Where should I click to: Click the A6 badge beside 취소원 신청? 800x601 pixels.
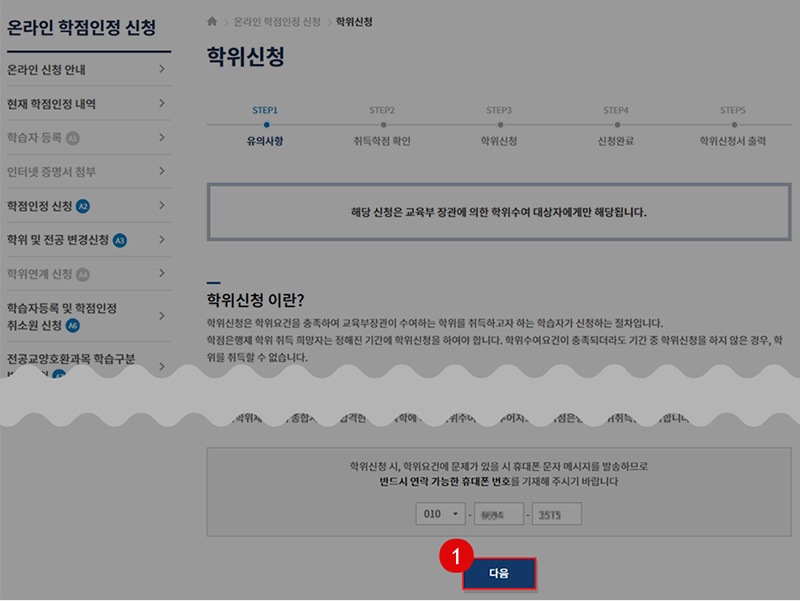[x=73, y=326]
